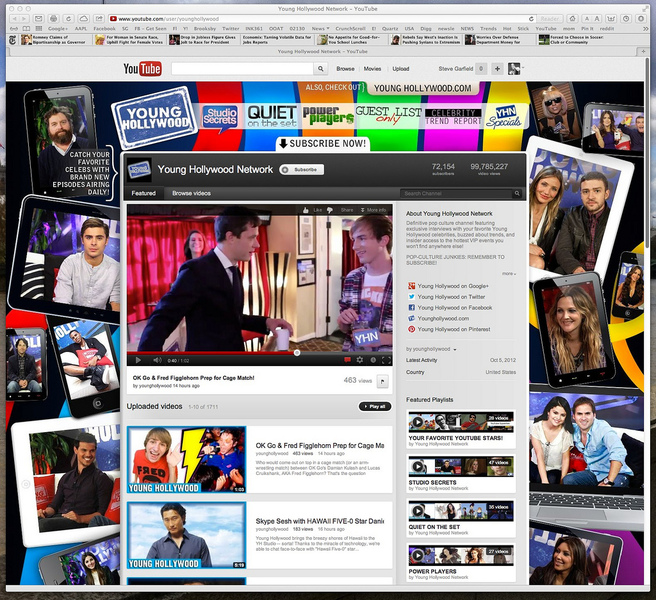The height and width of the screenshot is (600, 656).
Task: Switch to the Browse videos tab
Action: (x=191, y=193)
